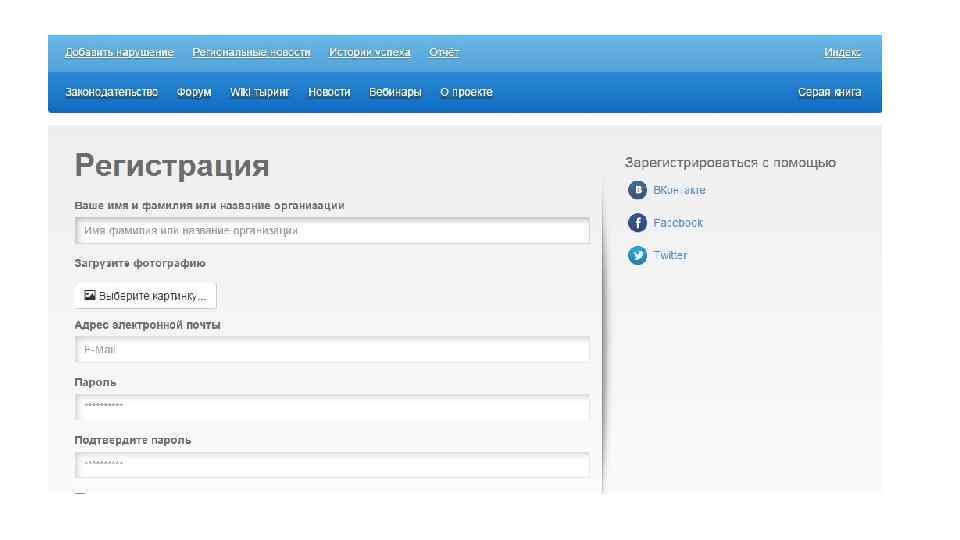Image resolution: width=960 pixels, height=540 pixels.
Task: Open the О проекте page
Action: coord(466,92)
